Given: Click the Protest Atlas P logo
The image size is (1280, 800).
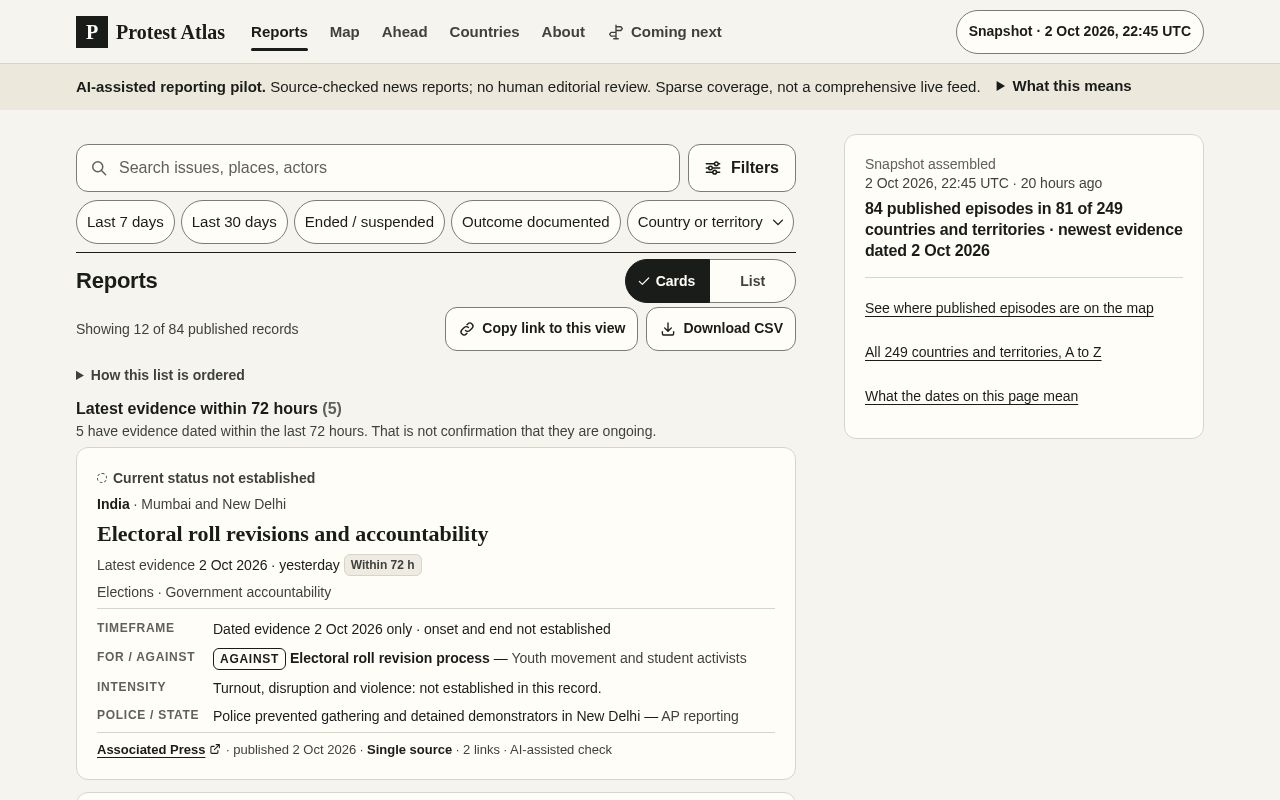Looking at the screenshot, I should click(x=92, y=32).
